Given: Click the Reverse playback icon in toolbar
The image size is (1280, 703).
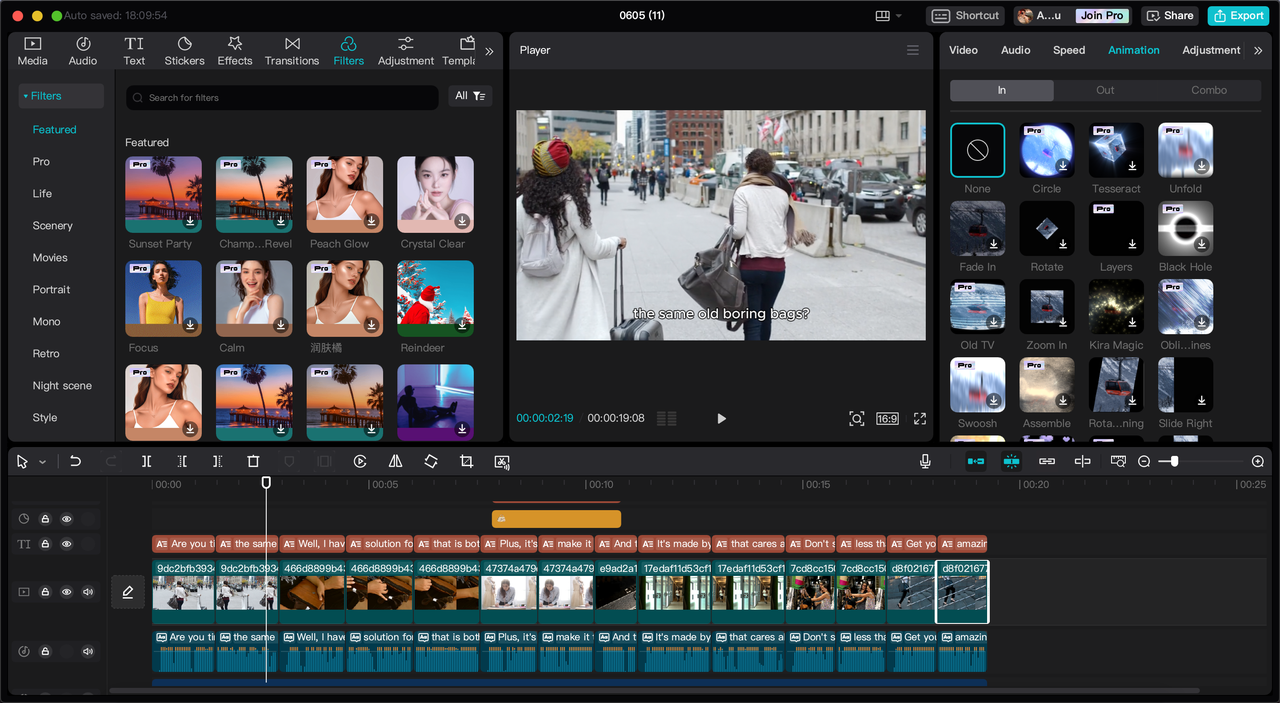Looking at the screenshot, I should 360,461.
